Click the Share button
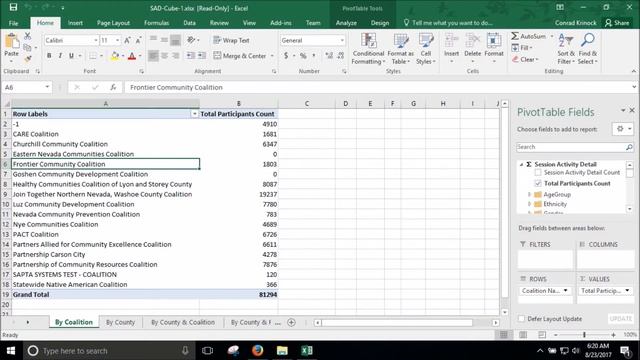The image size is (640, 360). click(x=617, y=23)
